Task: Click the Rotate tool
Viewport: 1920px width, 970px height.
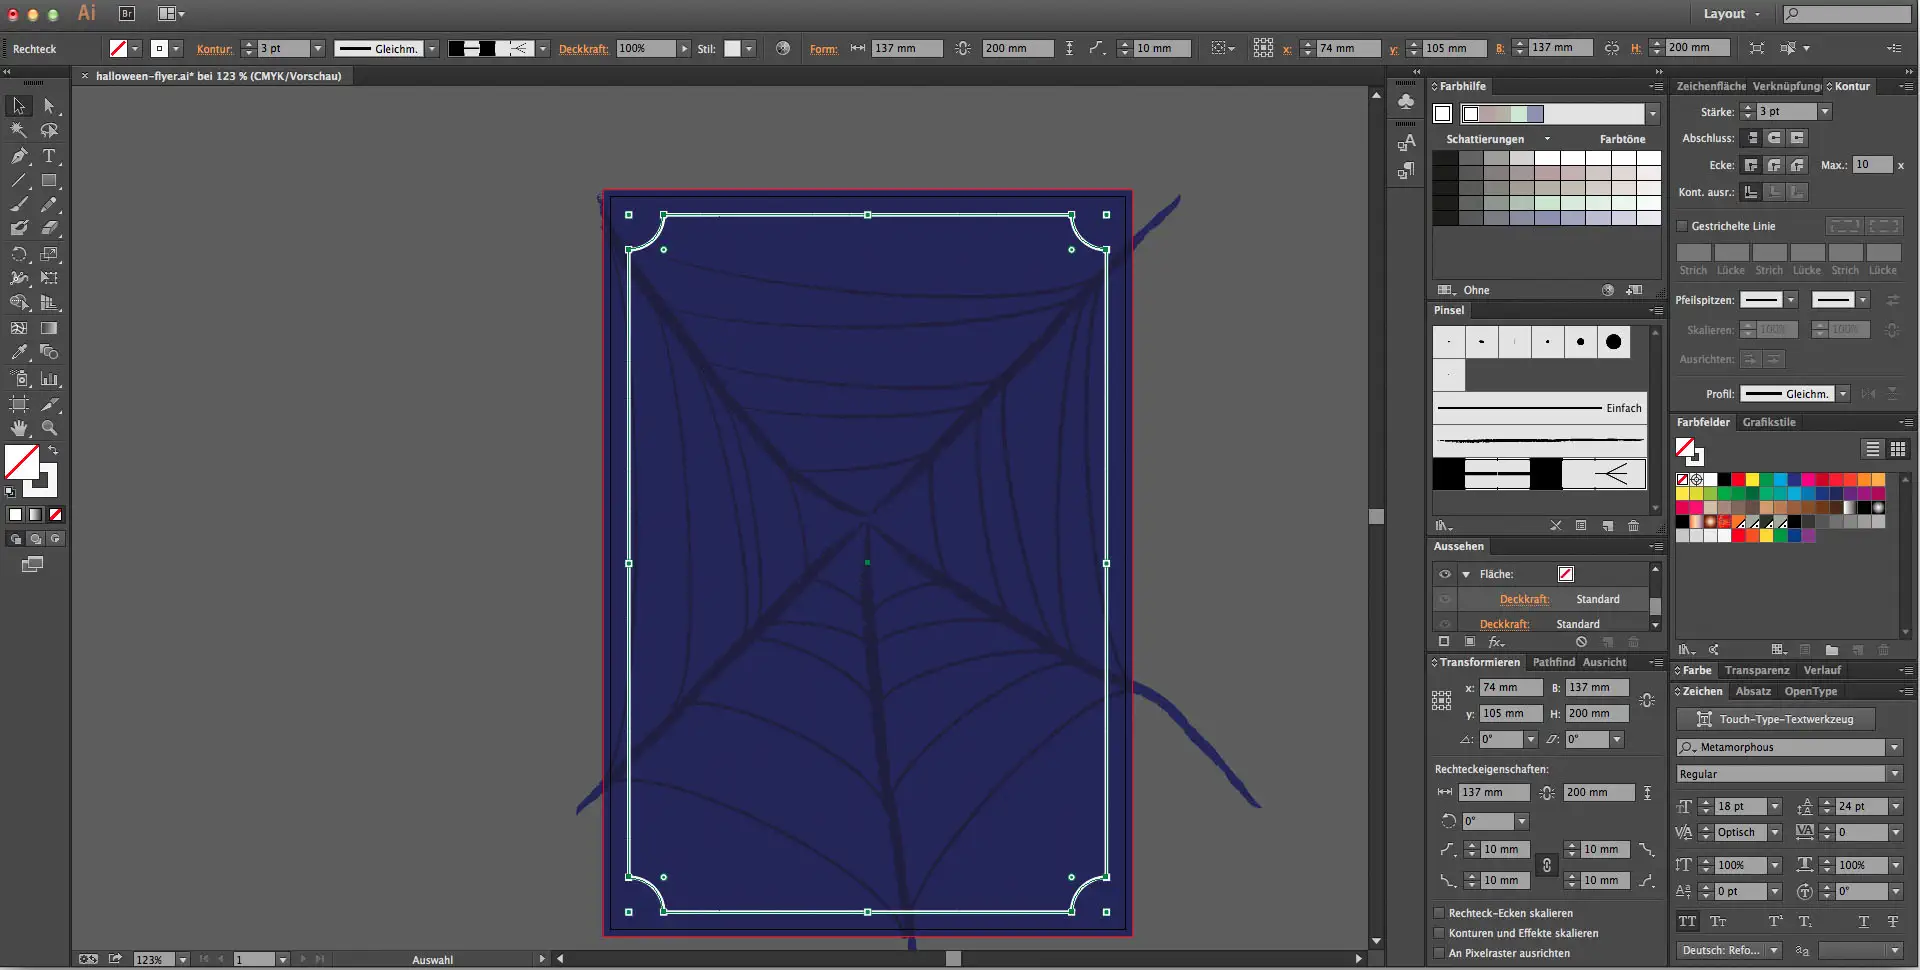Action: (x=19, y=254)
